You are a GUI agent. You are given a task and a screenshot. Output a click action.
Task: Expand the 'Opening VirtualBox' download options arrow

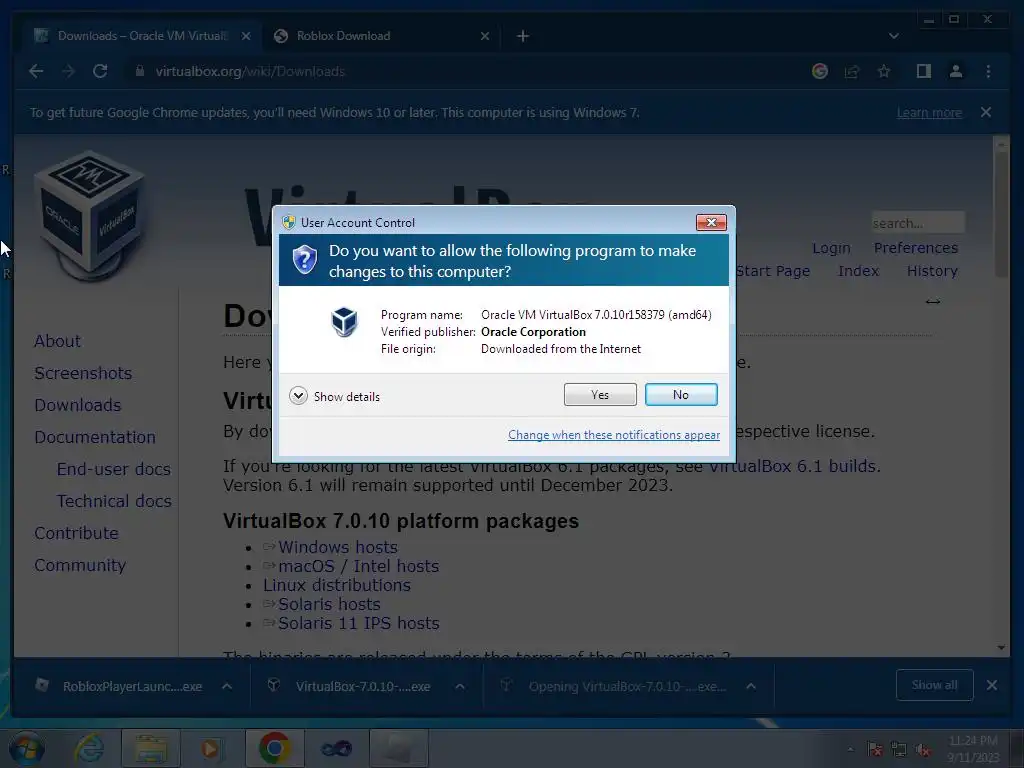coord(751,686)
